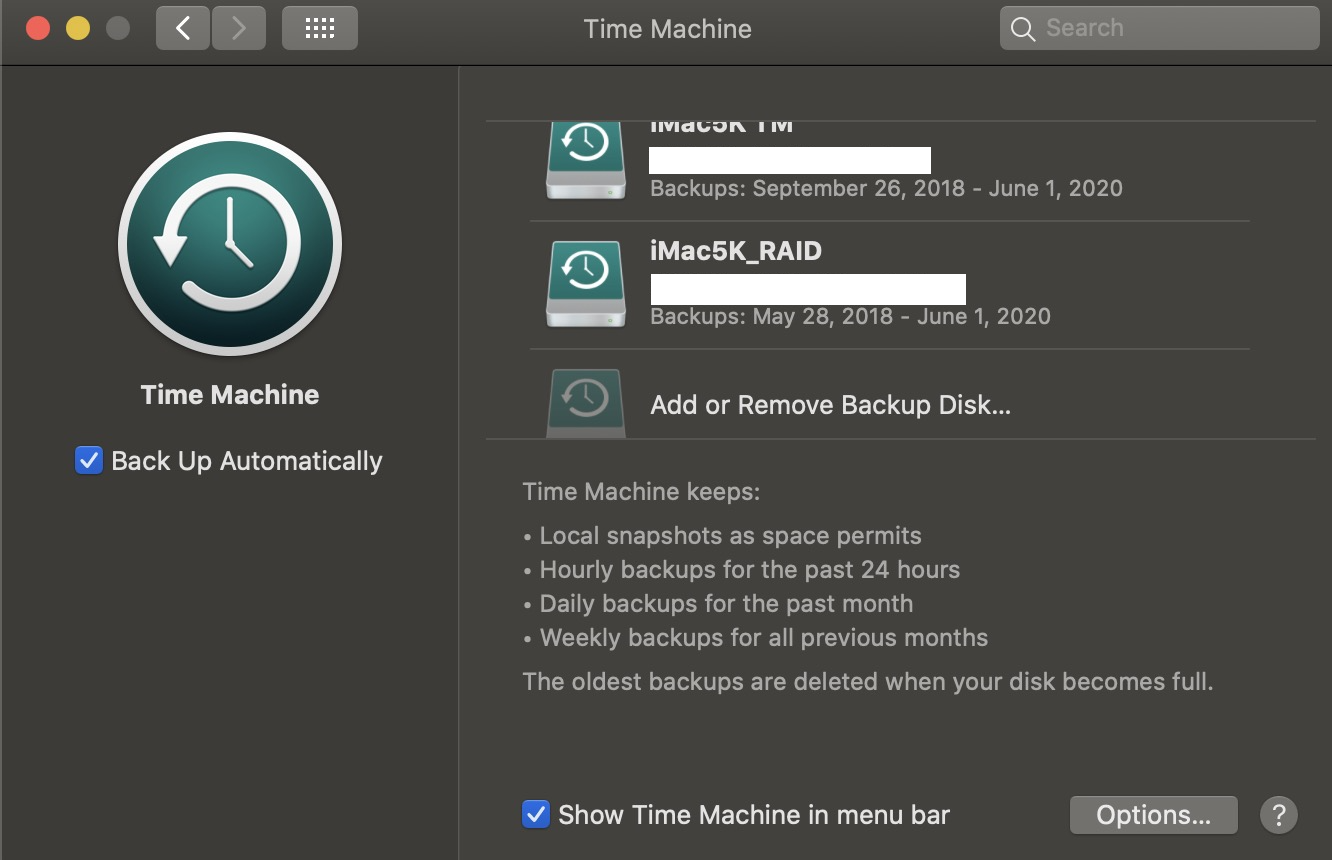Minimize the Time Machine window

[x=78, y=28]
